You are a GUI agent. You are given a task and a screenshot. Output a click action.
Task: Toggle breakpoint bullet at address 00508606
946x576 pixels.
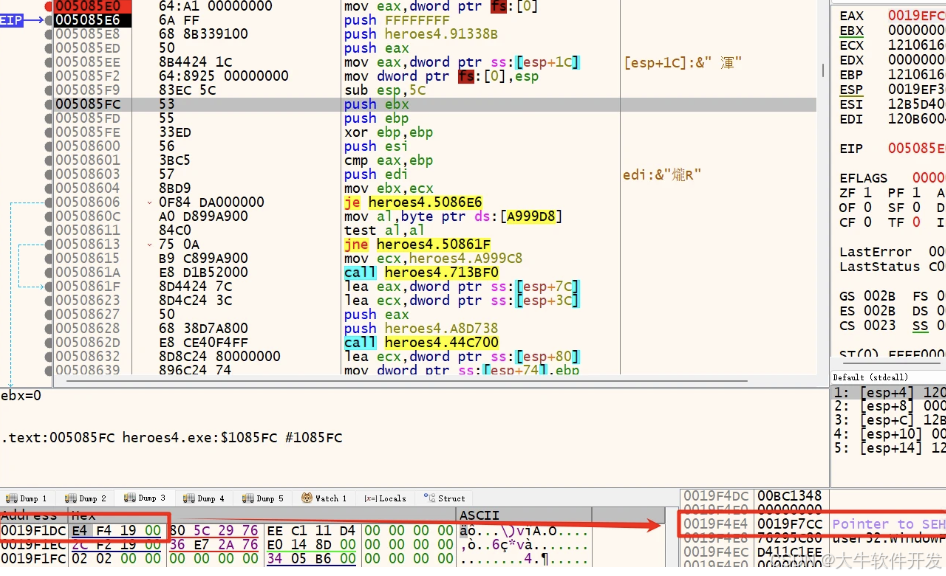pyautogui.click(x=48, y=202)
